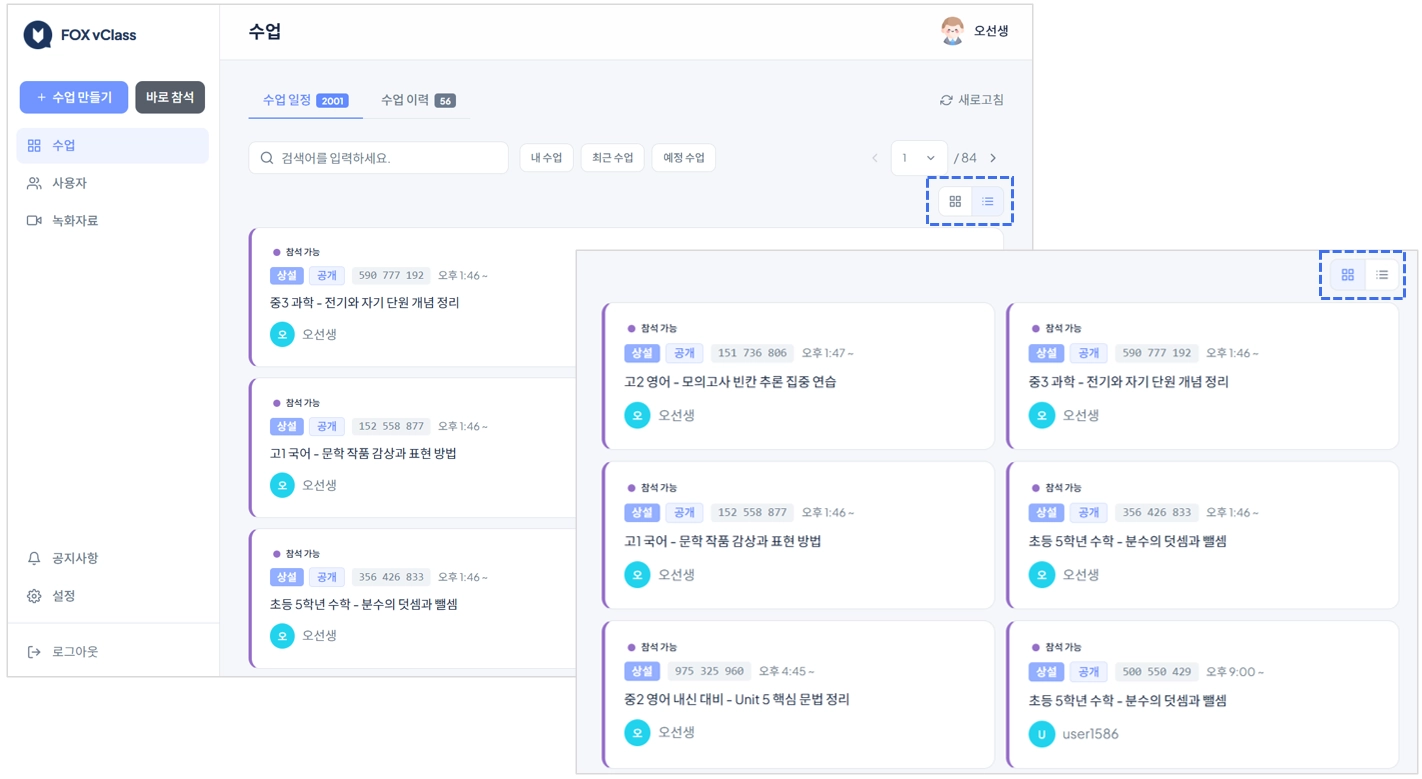The height and width of the screenshot is (779, 1422).
Task: Click the 새로고침 refresh icon
Action: pyautogui.click(x=946, y=100)
